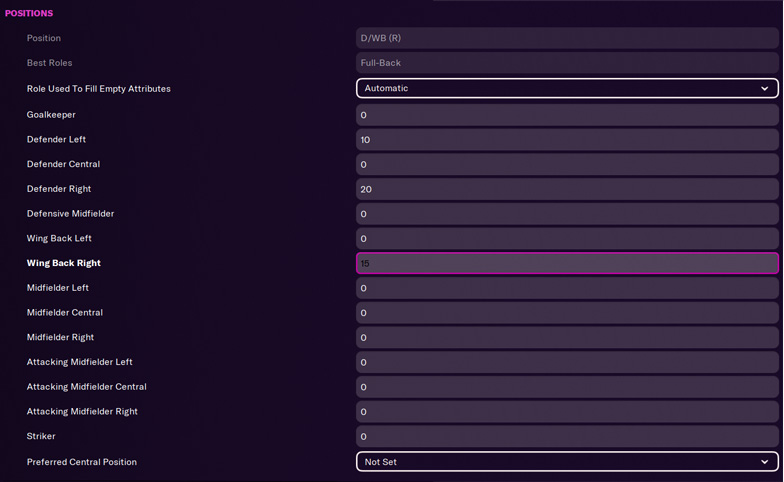Viewport: 784px width, 482px height.
Task: Select the Midfielder Left value field
Action: click(567, 288)
